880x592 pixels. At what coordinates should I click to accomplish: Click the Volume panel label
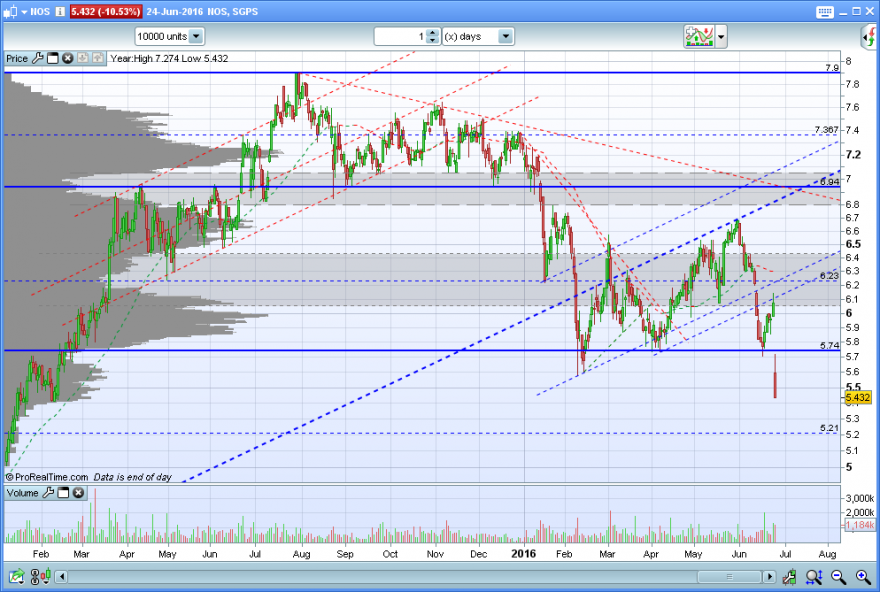pyautogui.click(x=22, y=493)
